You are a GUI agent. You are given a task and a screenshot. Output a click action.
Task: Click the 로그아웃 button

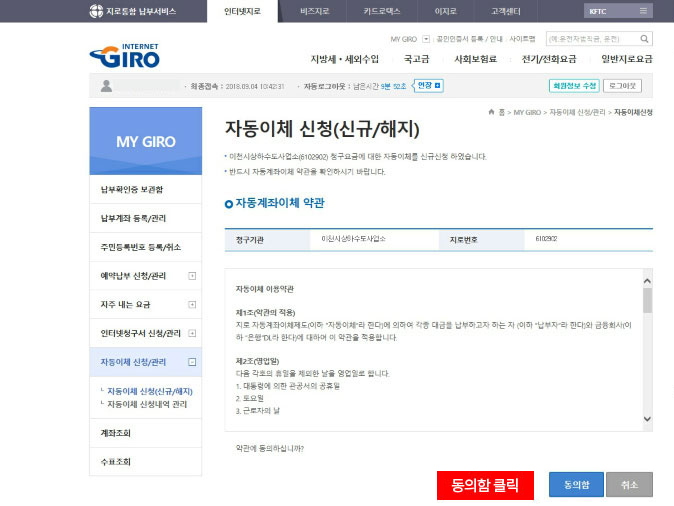pyautogui.click(x=622, y=86)
